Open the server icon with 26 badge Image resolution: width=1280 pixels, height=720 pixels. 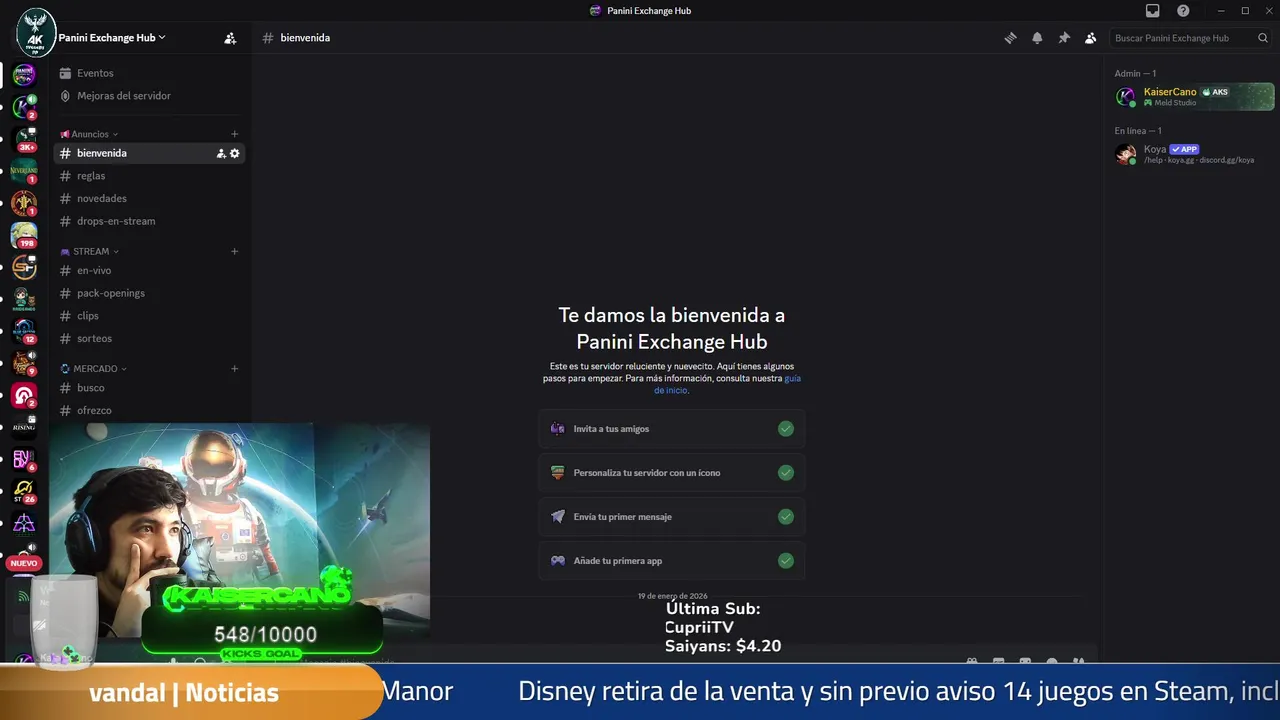pos(24,491)
